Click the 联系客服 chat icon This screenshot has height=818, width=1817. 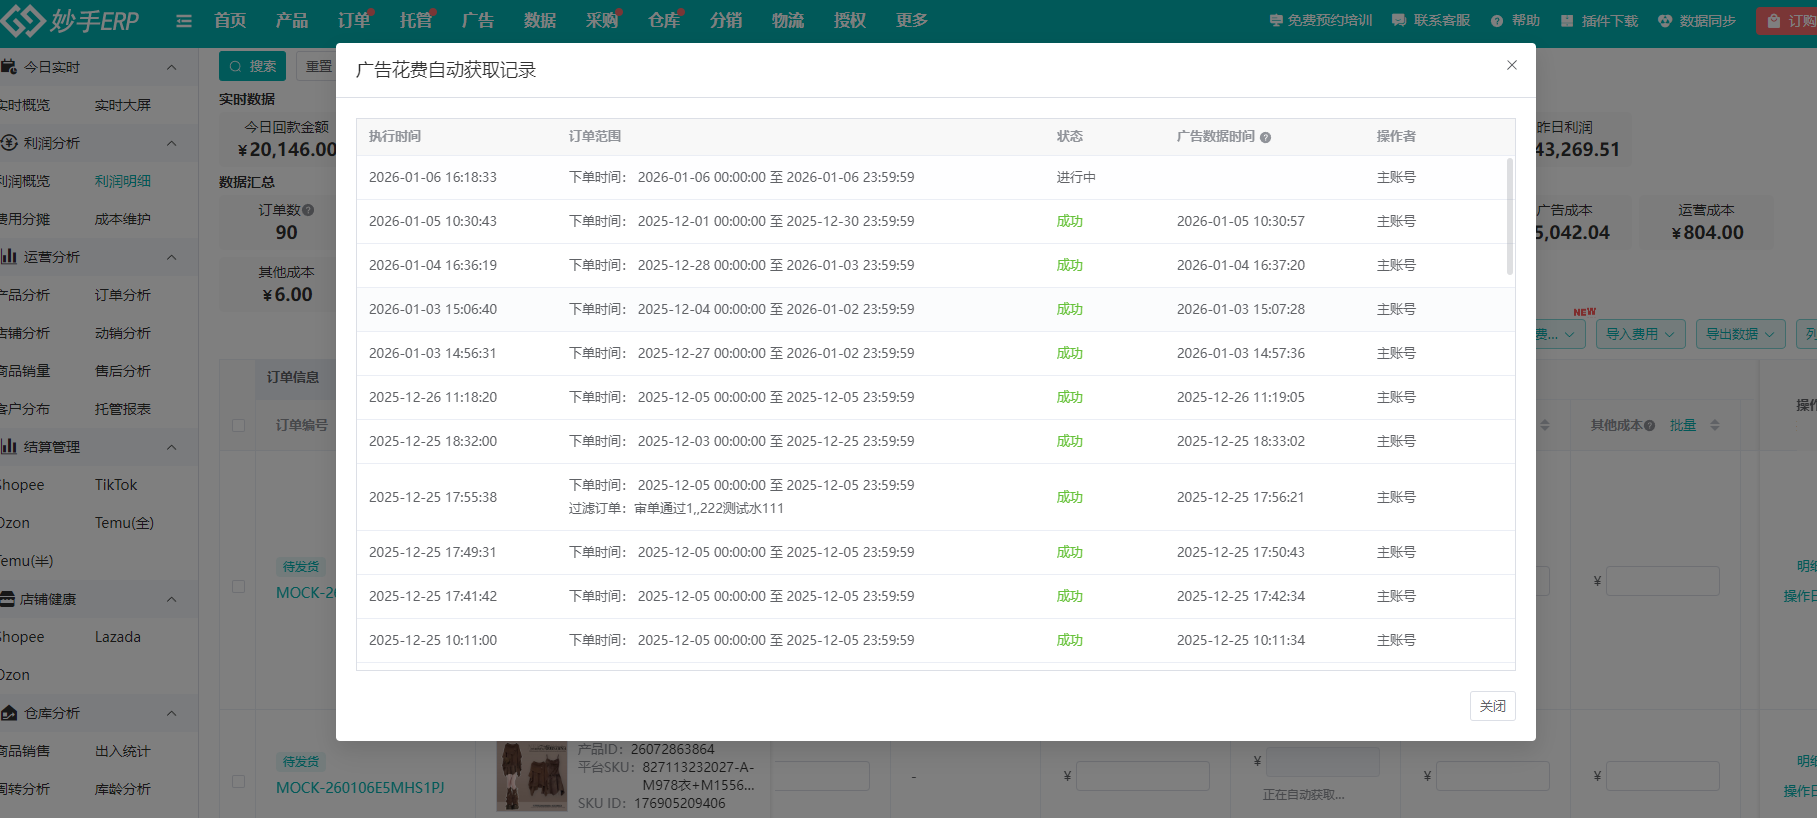coord(1399,21)
